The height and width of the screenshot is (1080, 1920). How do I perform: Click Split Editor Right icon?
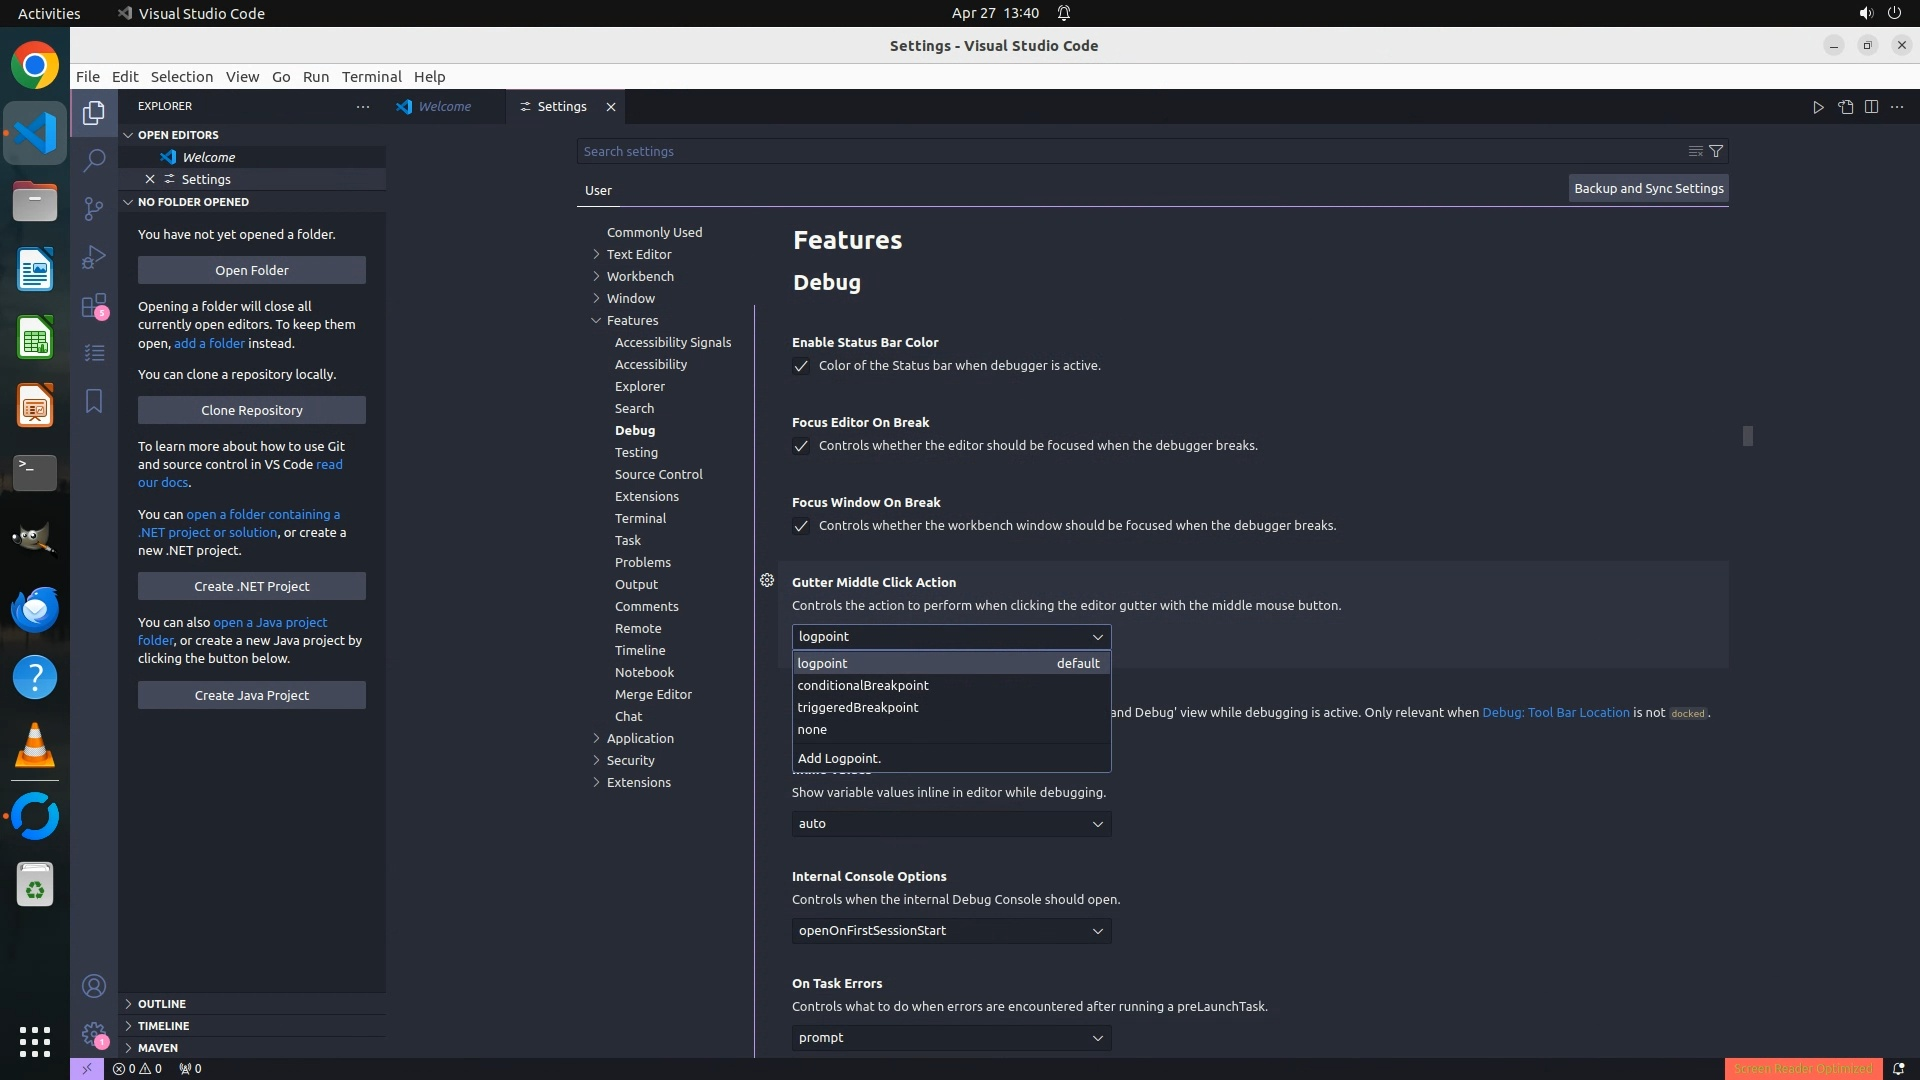(x=1871, y=107)
